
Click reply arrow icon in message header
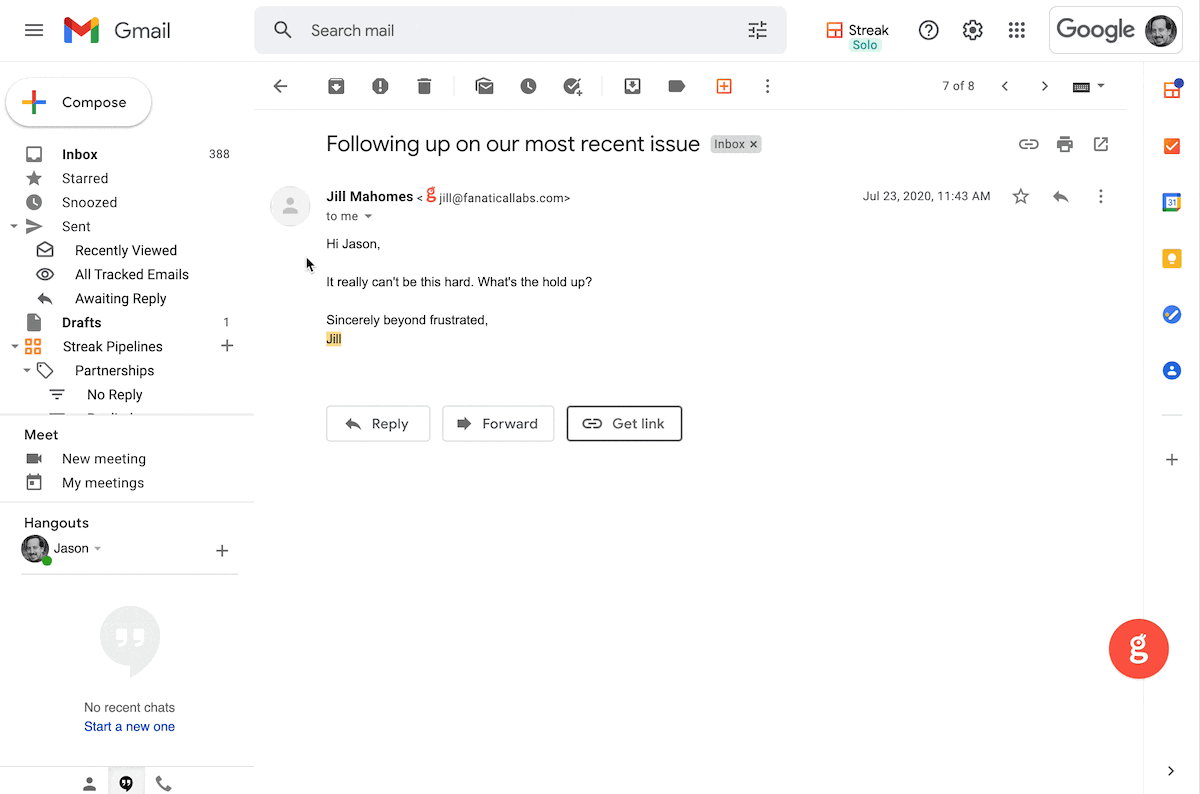[1061, 196]
